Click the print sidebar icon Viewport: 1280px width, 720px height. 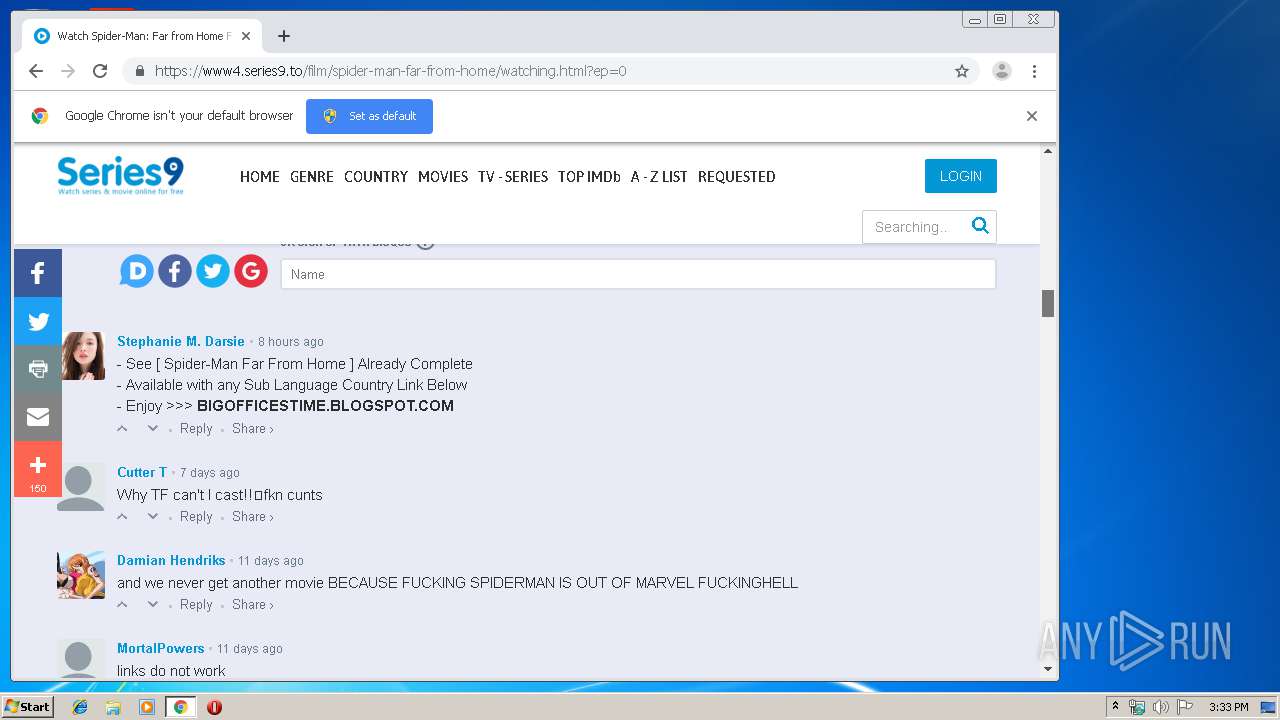coord(38,369)
